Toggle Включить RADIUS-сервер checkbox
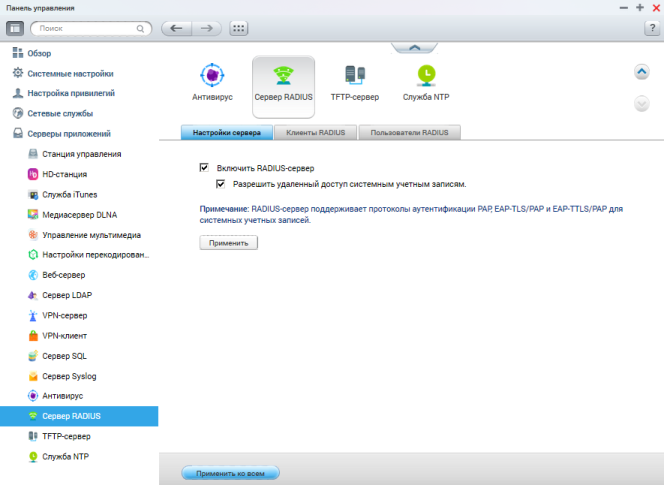Screen dimensions: 664x485 click(204, 168)
